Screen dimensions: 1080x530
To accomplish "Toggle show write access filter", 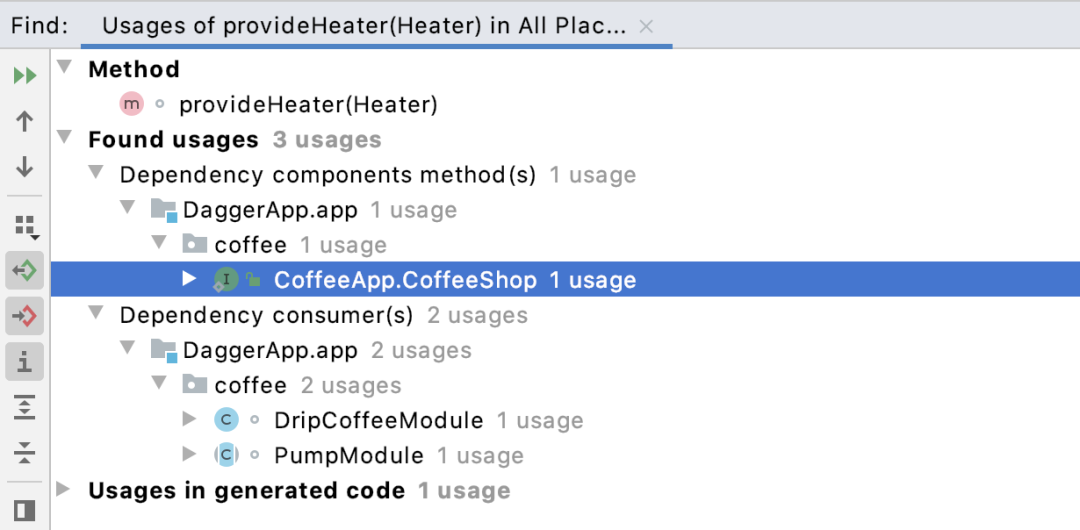I will coord(25,316).
